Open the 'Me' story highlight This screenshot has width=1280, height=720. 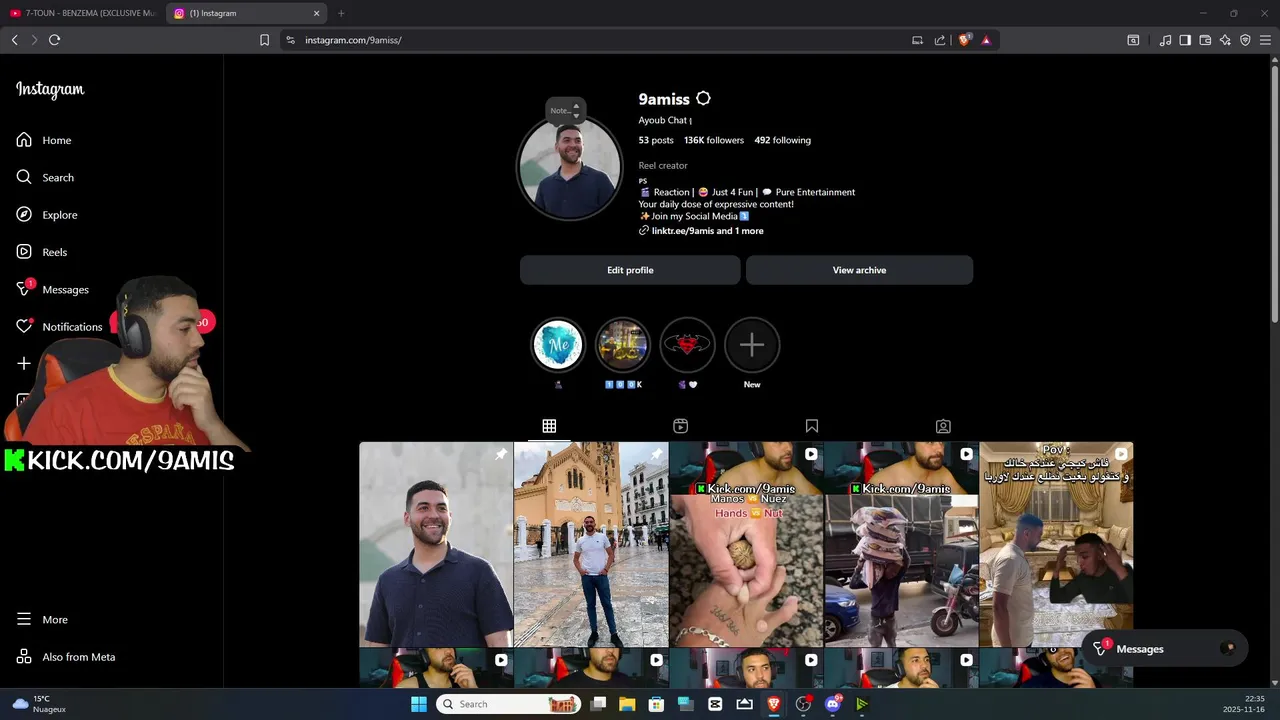(x=558, y=345)
